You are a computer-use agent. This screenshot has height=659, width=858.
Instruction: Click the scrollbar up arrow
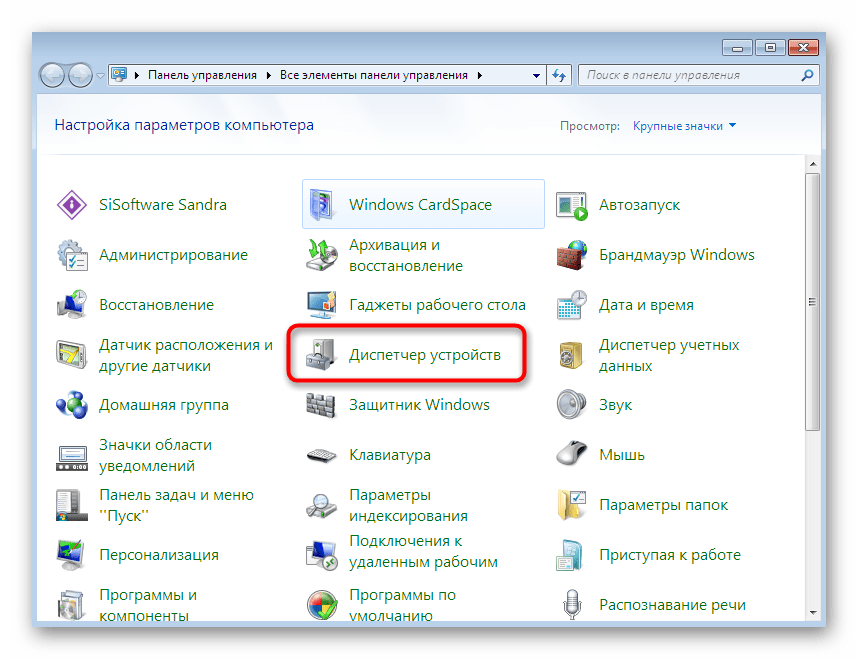pyautogui.click(x=813, y=164)
